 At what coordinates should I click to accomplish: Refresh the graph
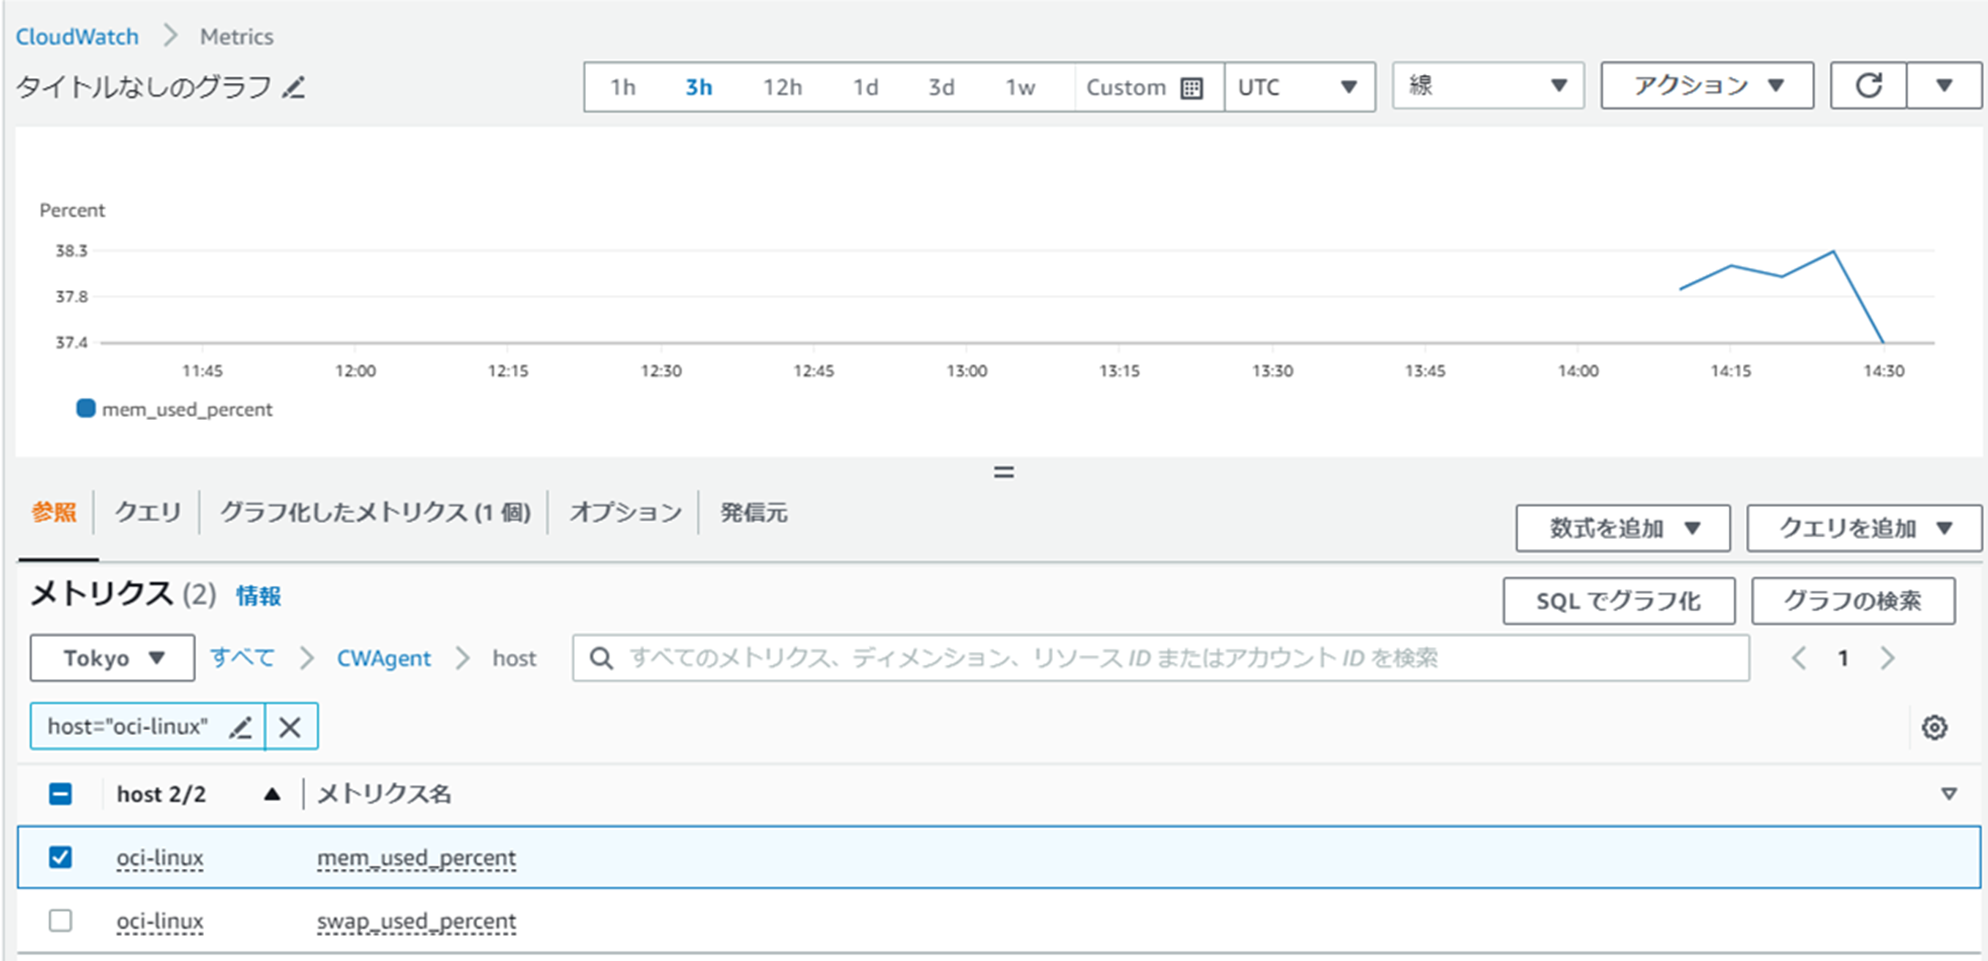pyautogui.click(x=1868, y=86)
